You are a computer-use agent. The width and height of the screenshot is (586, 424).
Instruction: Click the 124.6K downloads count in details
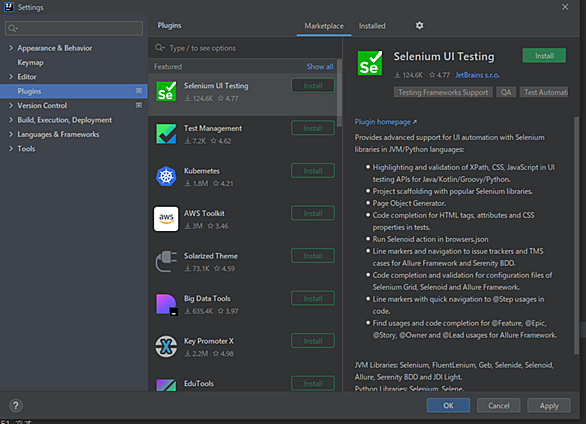408,75
